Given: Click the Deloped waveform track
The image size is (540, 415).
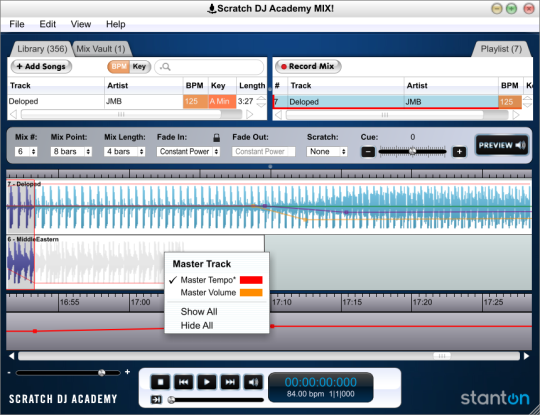Looking at the screenshot, I should point(269,207).
